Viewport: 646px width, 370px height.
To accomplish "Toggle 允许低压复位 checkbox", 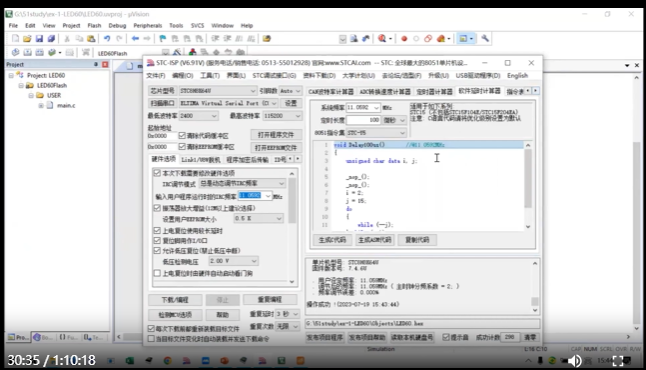I will [157, 251].
